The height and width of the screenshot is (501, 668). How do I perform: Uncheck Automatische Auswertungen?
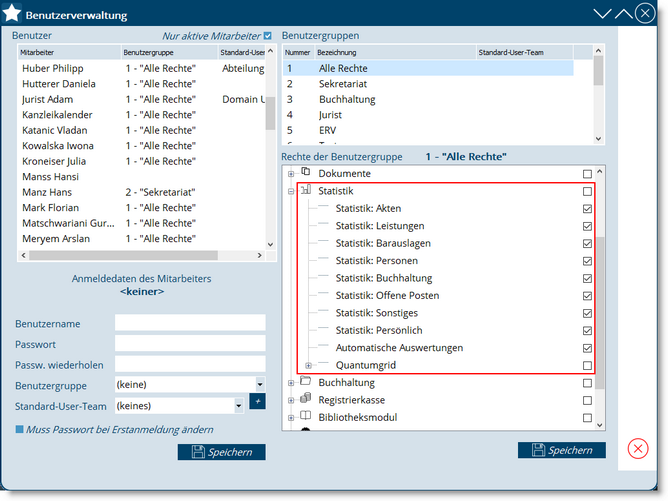[587, 348]
